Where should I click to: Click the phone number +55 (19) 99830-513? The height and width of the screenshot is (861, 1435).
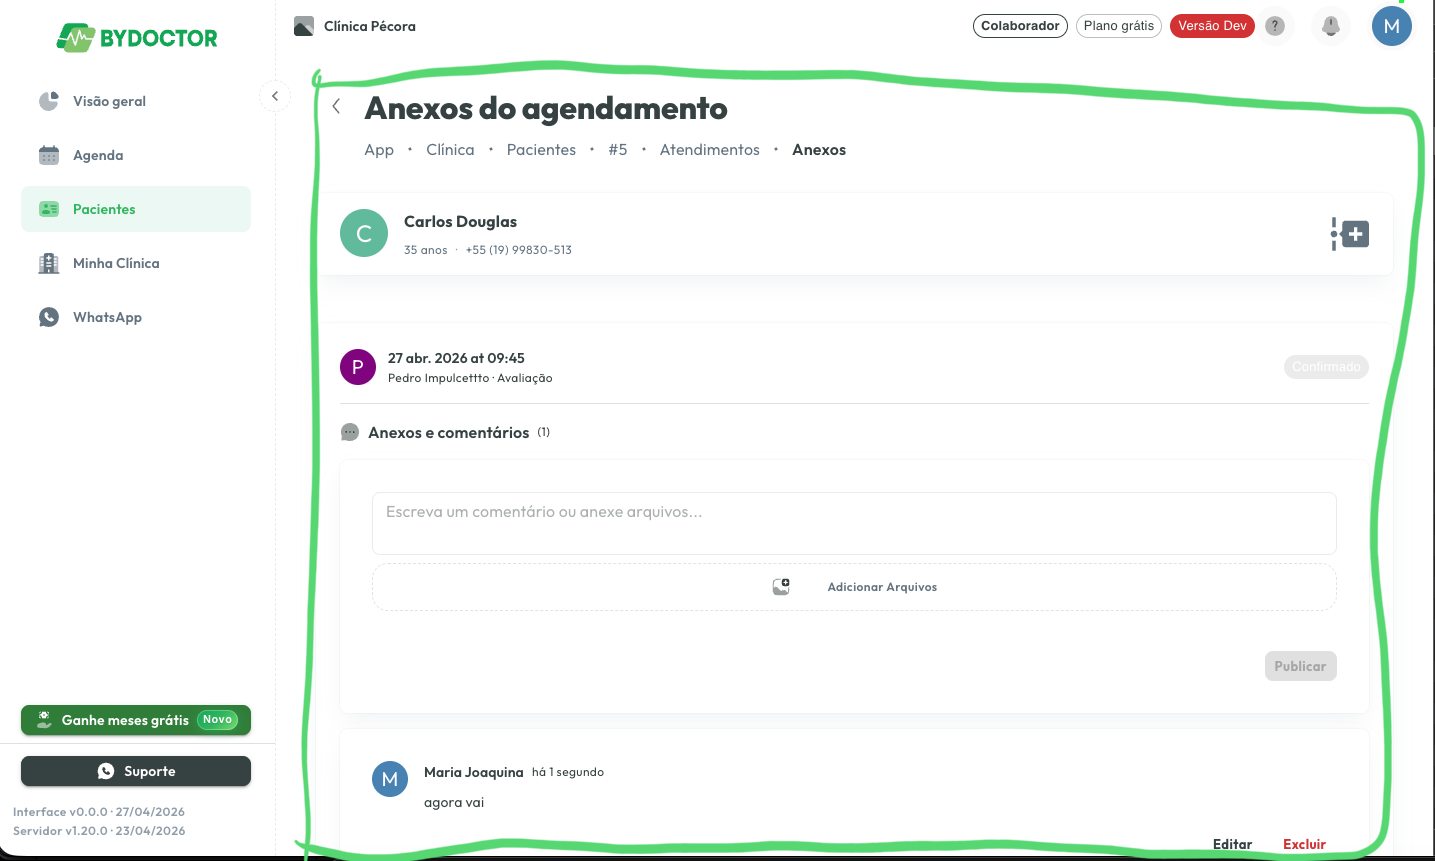519,250
